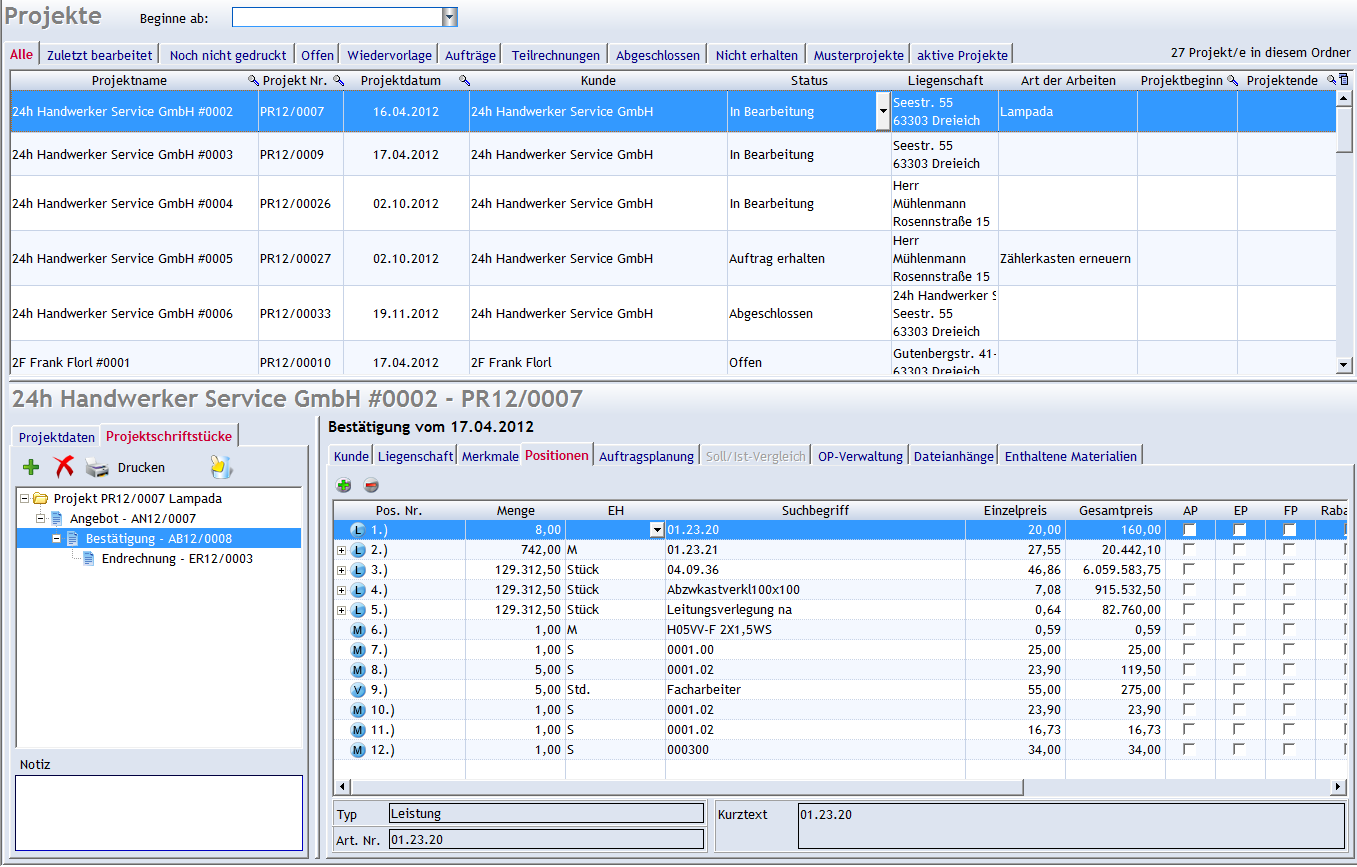Click the Kurztext field showing 01.23.20
Viewport: 1357px width, 867px height.
point(1071,826)
